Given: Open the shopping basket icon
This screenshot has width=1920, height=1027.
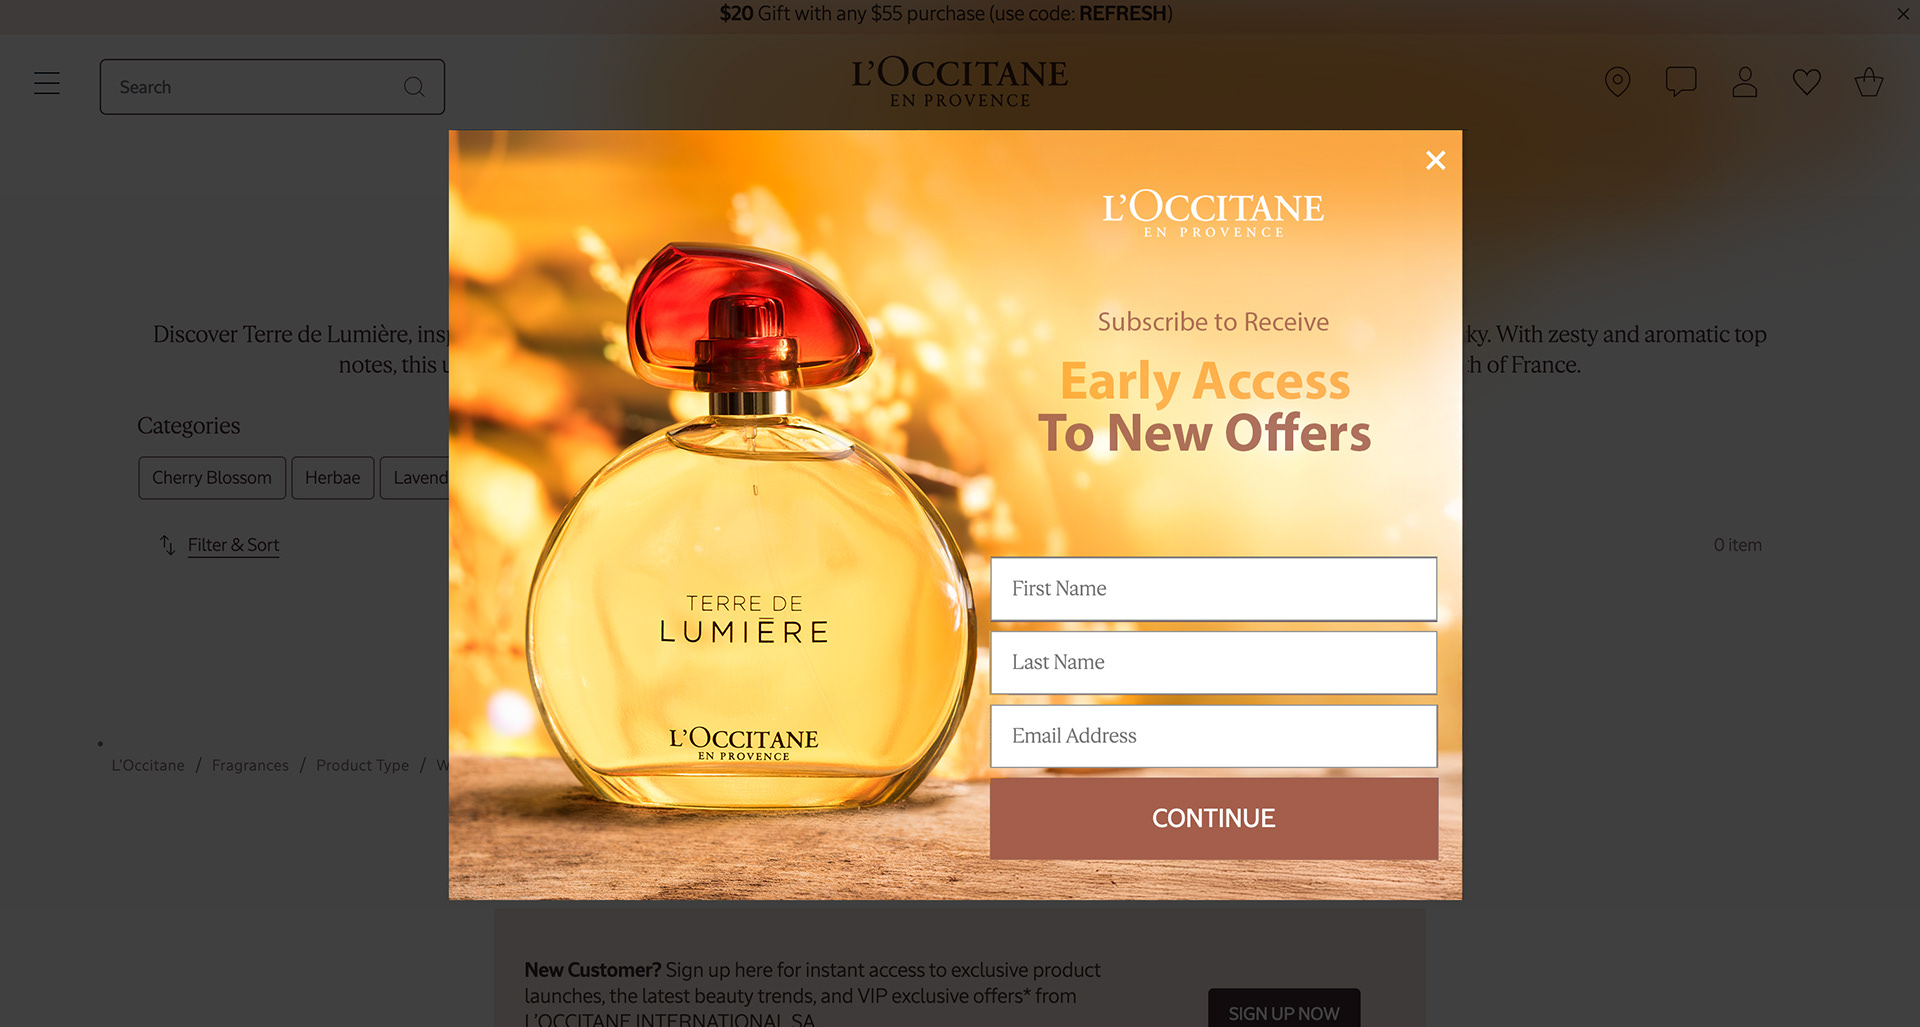Looking at the screenshot, I should click(x=1868, y=82).
